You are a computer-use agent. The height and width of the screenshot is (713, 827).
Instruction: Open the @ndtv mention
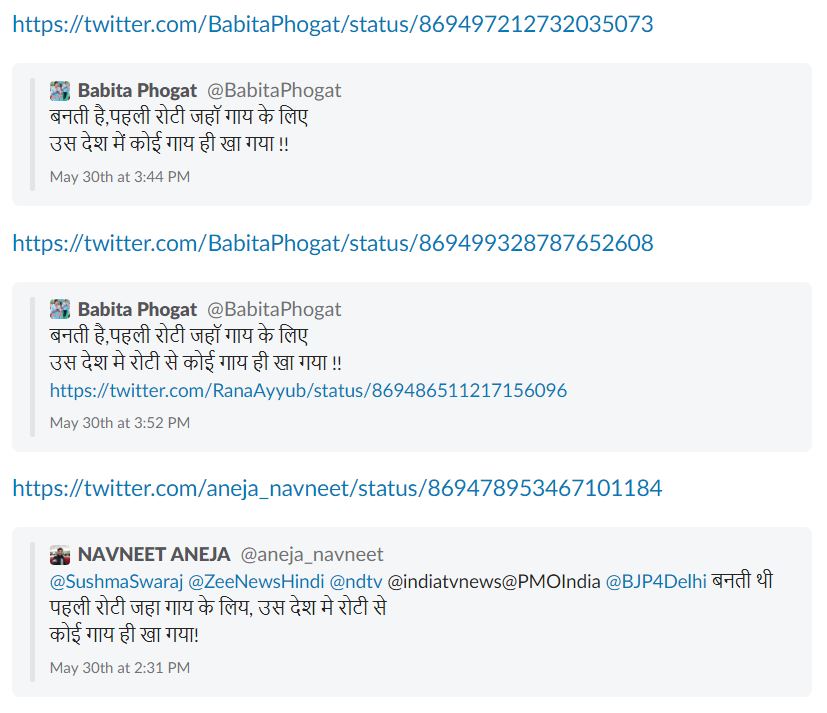click(x=355, y=581)
